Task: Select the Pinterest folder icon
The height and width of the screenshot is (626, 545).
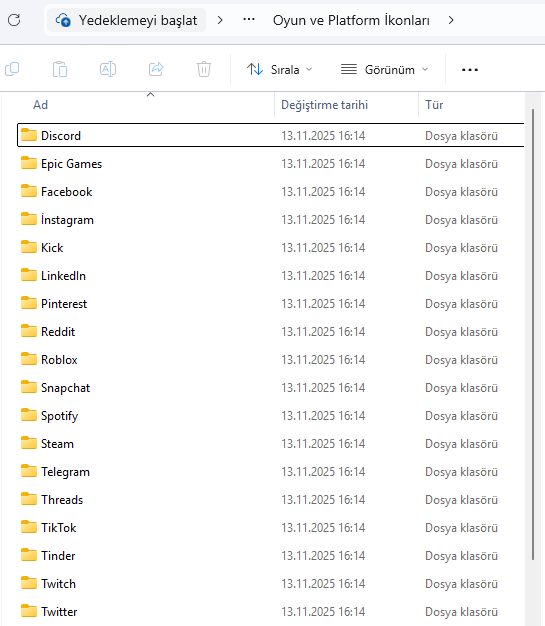Action: coord(29,303)
